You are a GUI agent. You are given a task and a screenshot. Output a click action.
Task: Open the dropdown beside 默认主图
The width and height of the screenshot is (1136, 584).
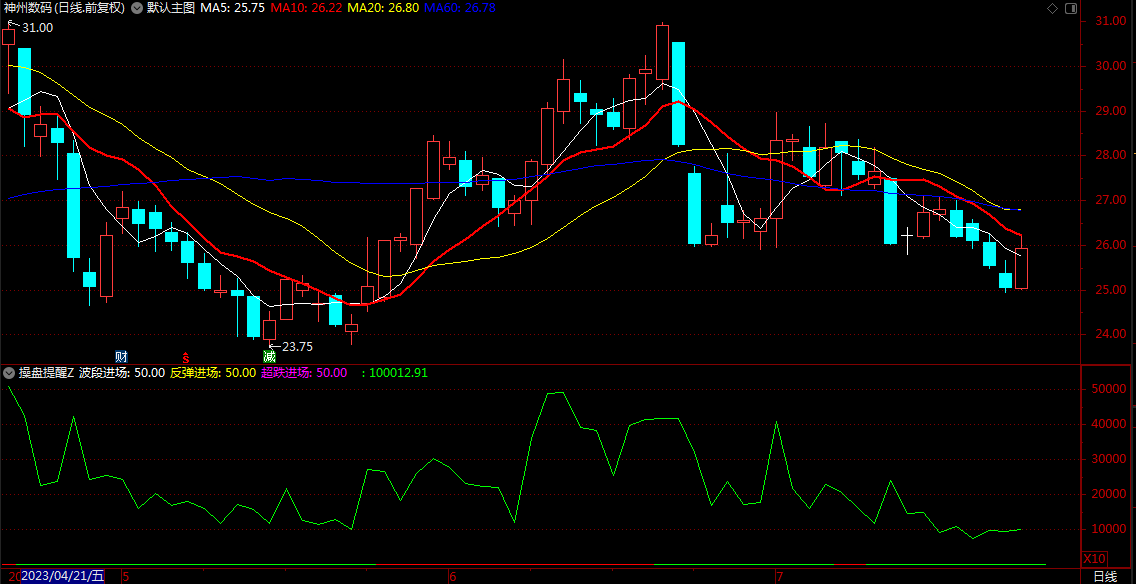pyautogui.click(x=136, y=9)
